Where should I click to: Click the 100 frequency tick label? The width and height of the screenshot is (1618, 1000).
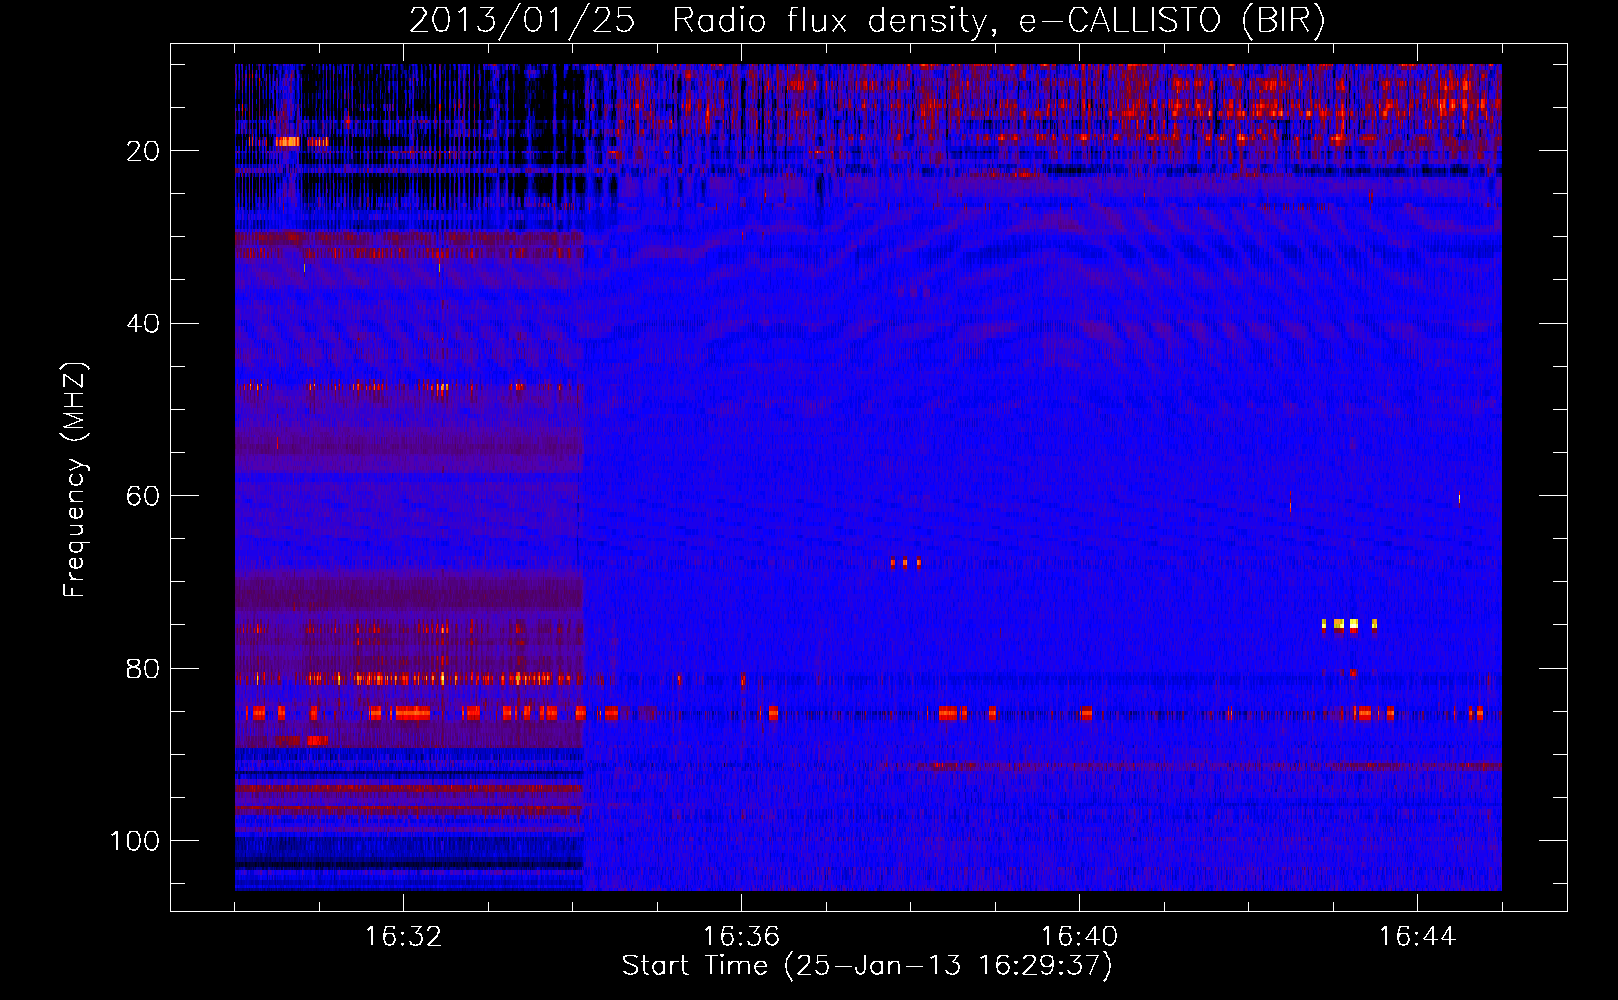pos(135,841)
